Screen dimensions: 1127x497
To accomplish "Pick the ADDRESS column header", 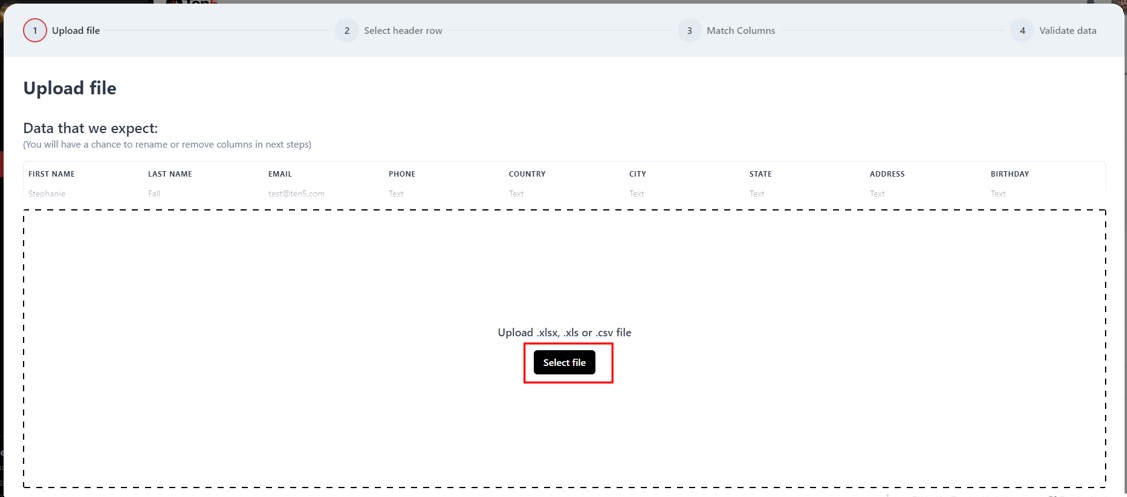I will click(887, 174).
